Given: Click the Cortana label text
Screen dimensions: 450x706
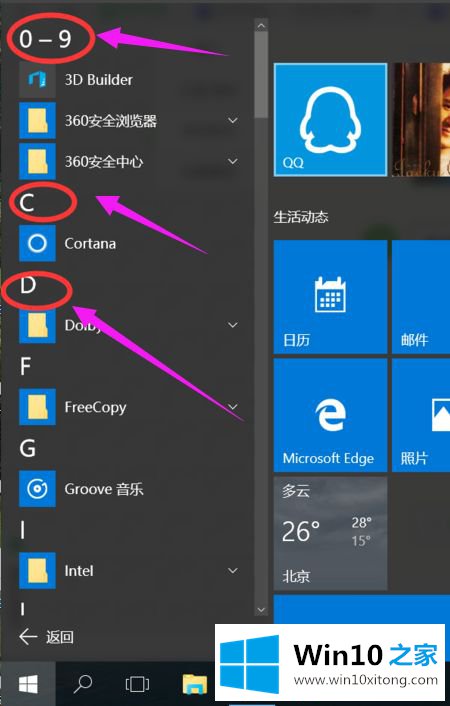Looking at the screenshot, I should [90, 244].
